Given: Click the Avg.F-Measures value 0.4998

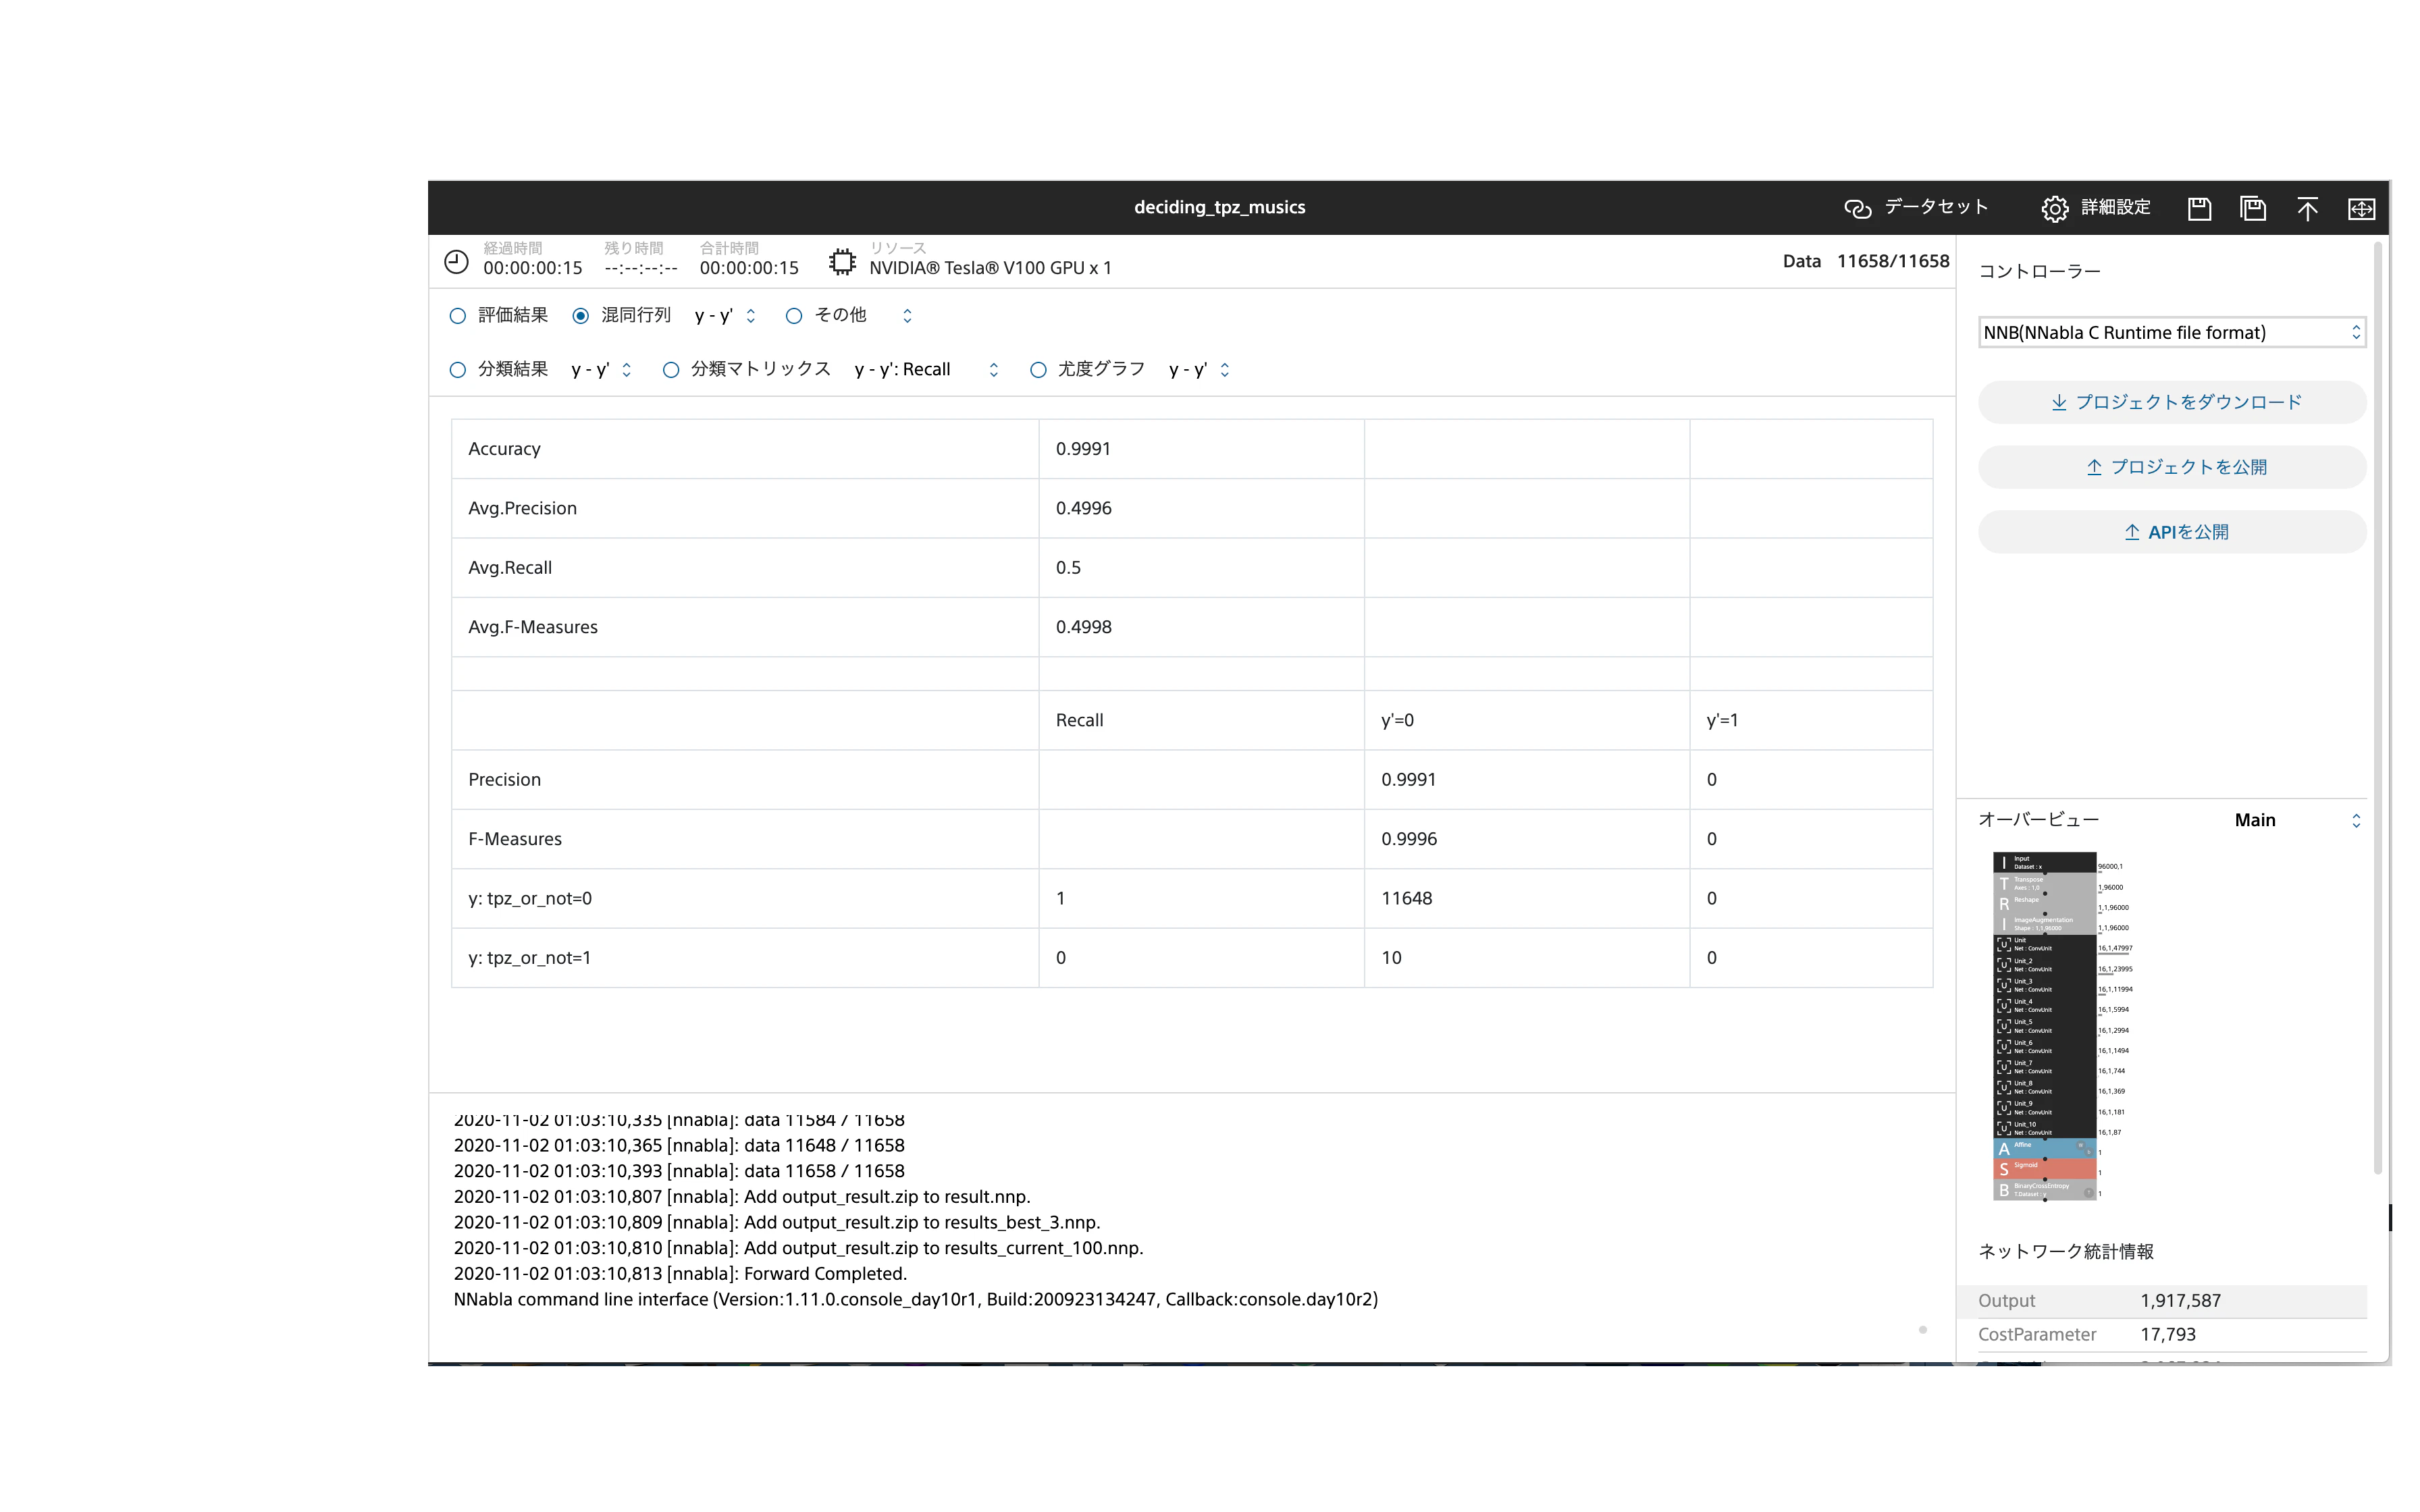Looking at the screenshot, I should (1083, 627).
